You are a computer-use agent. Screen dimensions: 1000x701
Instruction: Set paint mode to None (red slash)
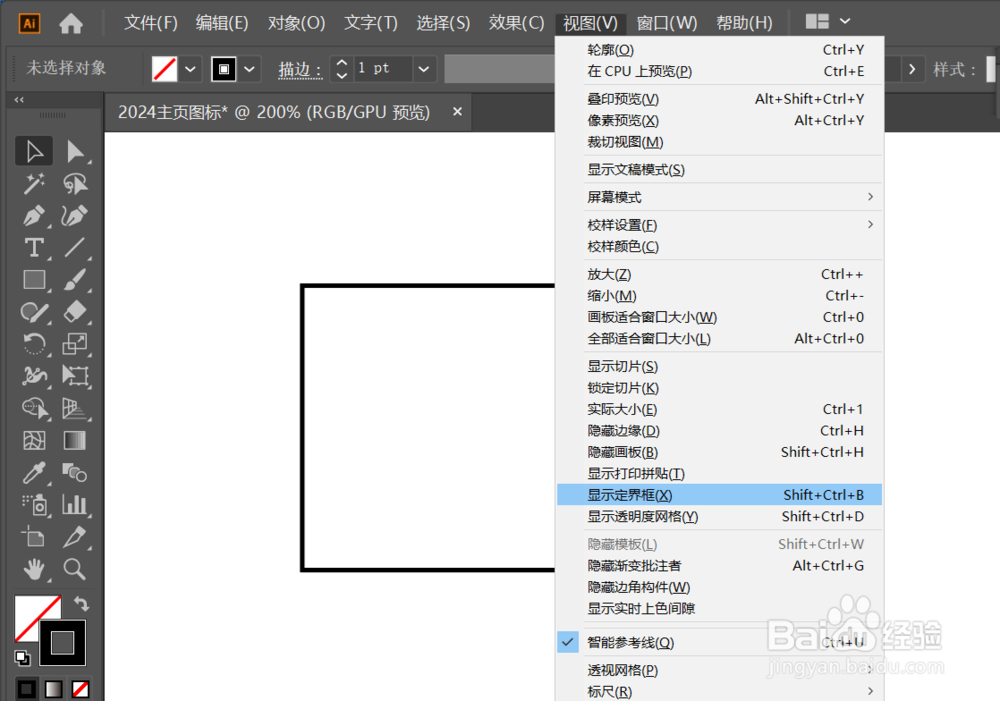click(x=80, y=690)
